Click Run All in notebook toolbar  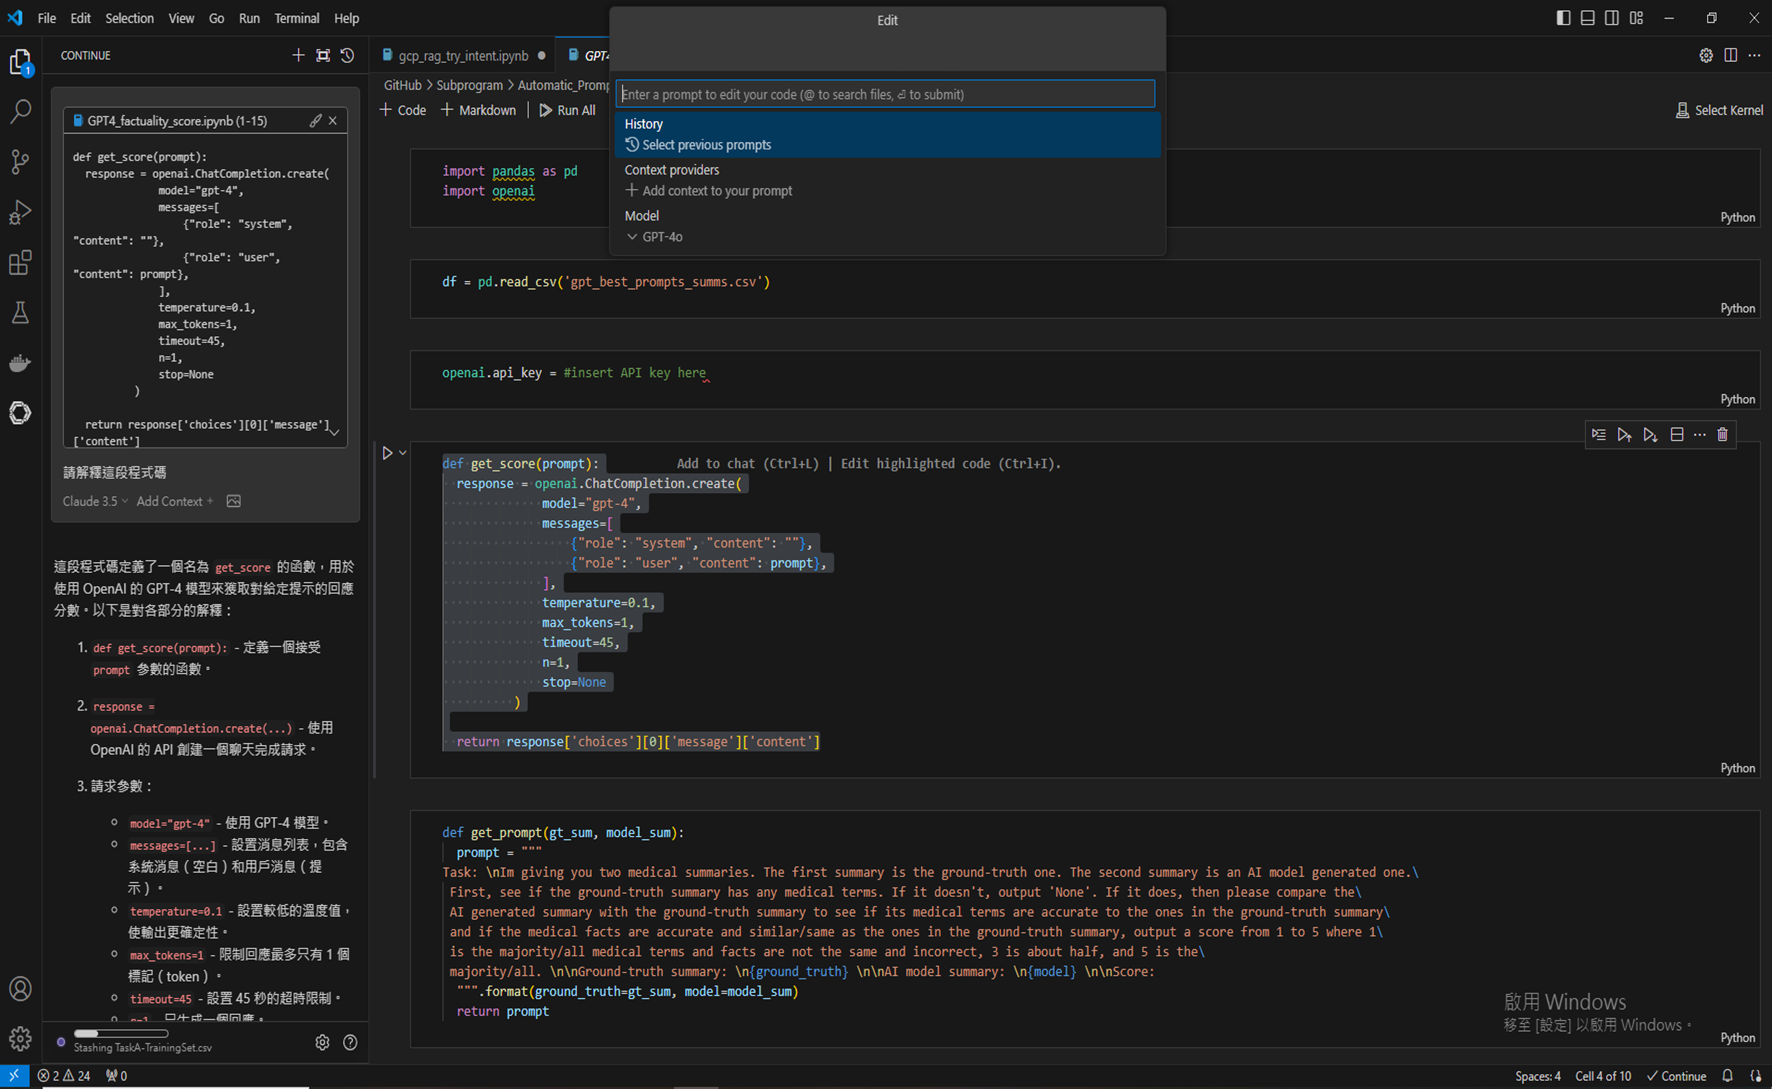(567, 110)
